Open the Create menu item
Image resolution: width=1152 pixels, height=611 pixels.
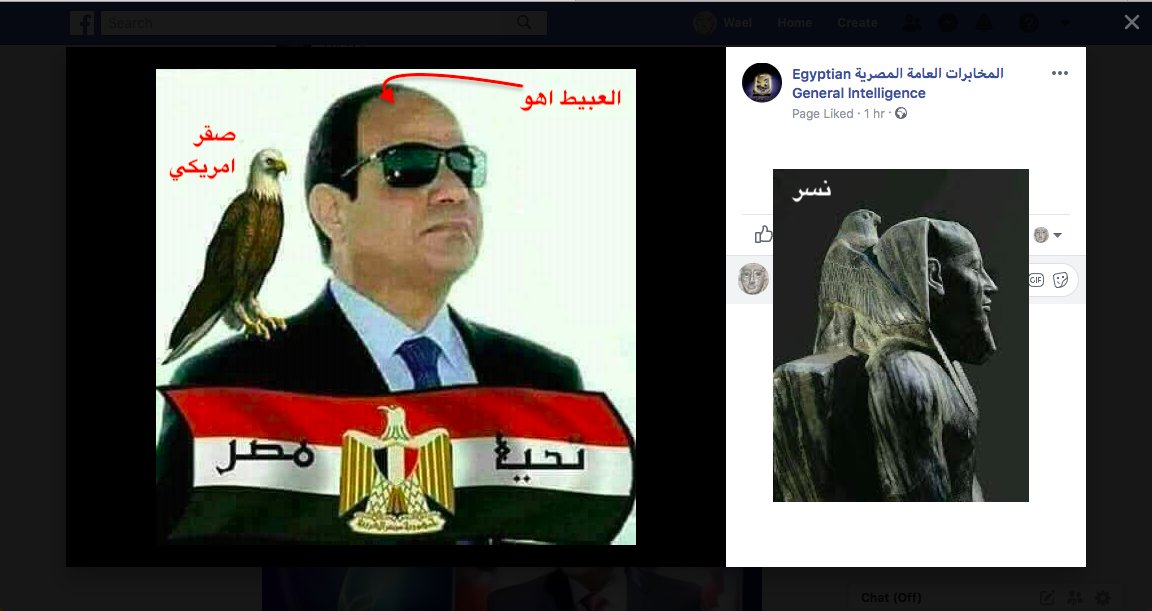pos(857,23)
